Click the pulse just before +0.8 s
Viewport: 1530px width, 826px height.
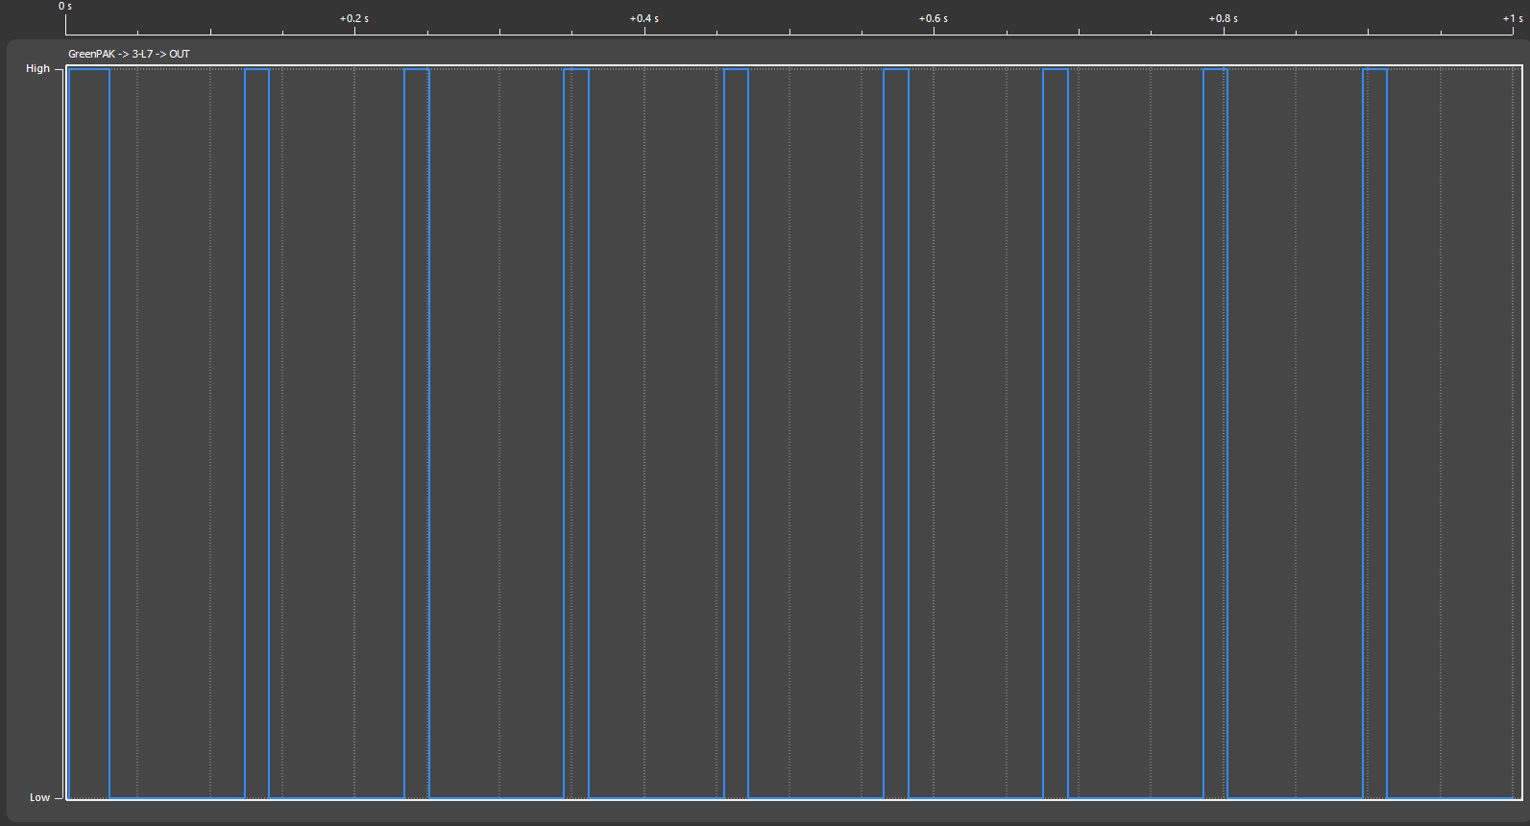(1215, 430)
